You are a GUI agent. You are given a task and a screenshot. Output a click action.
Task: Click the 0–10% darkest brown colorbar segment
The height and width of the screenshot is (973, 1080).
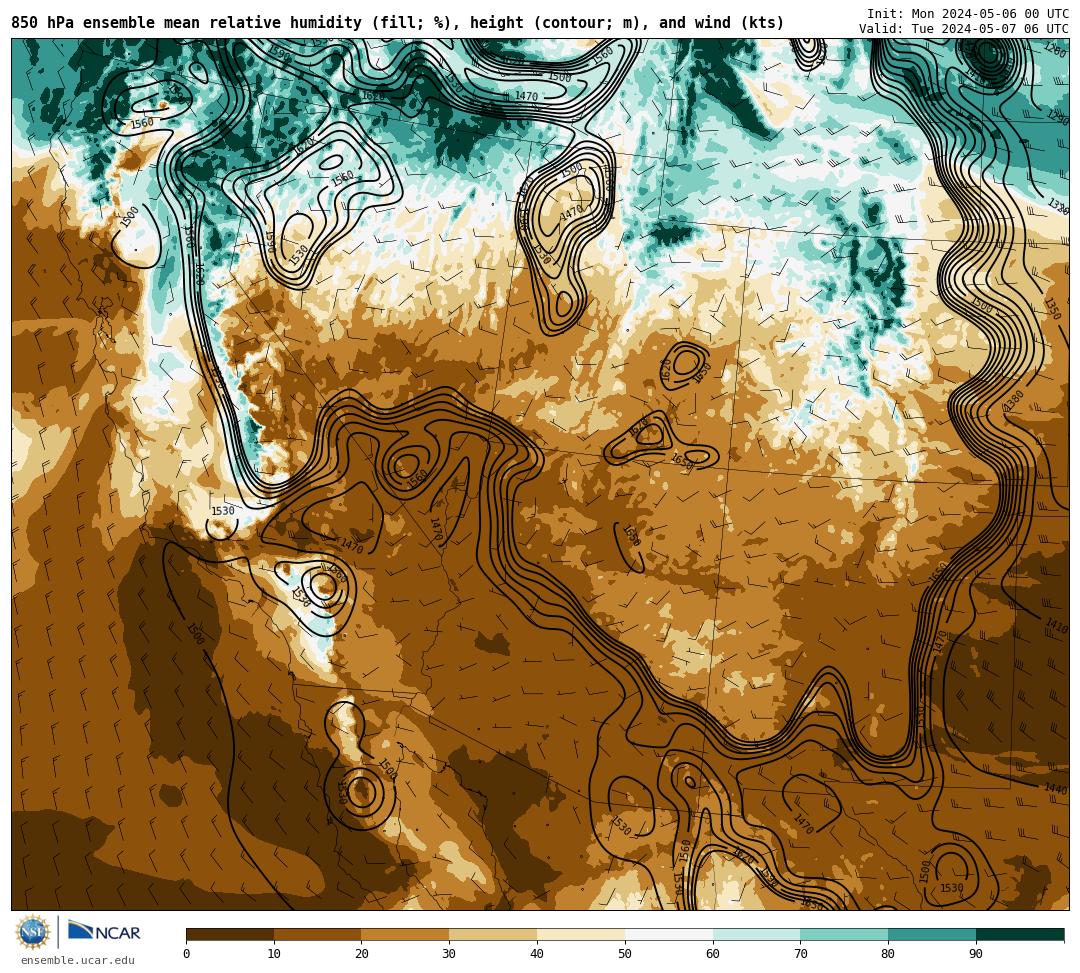230,934
